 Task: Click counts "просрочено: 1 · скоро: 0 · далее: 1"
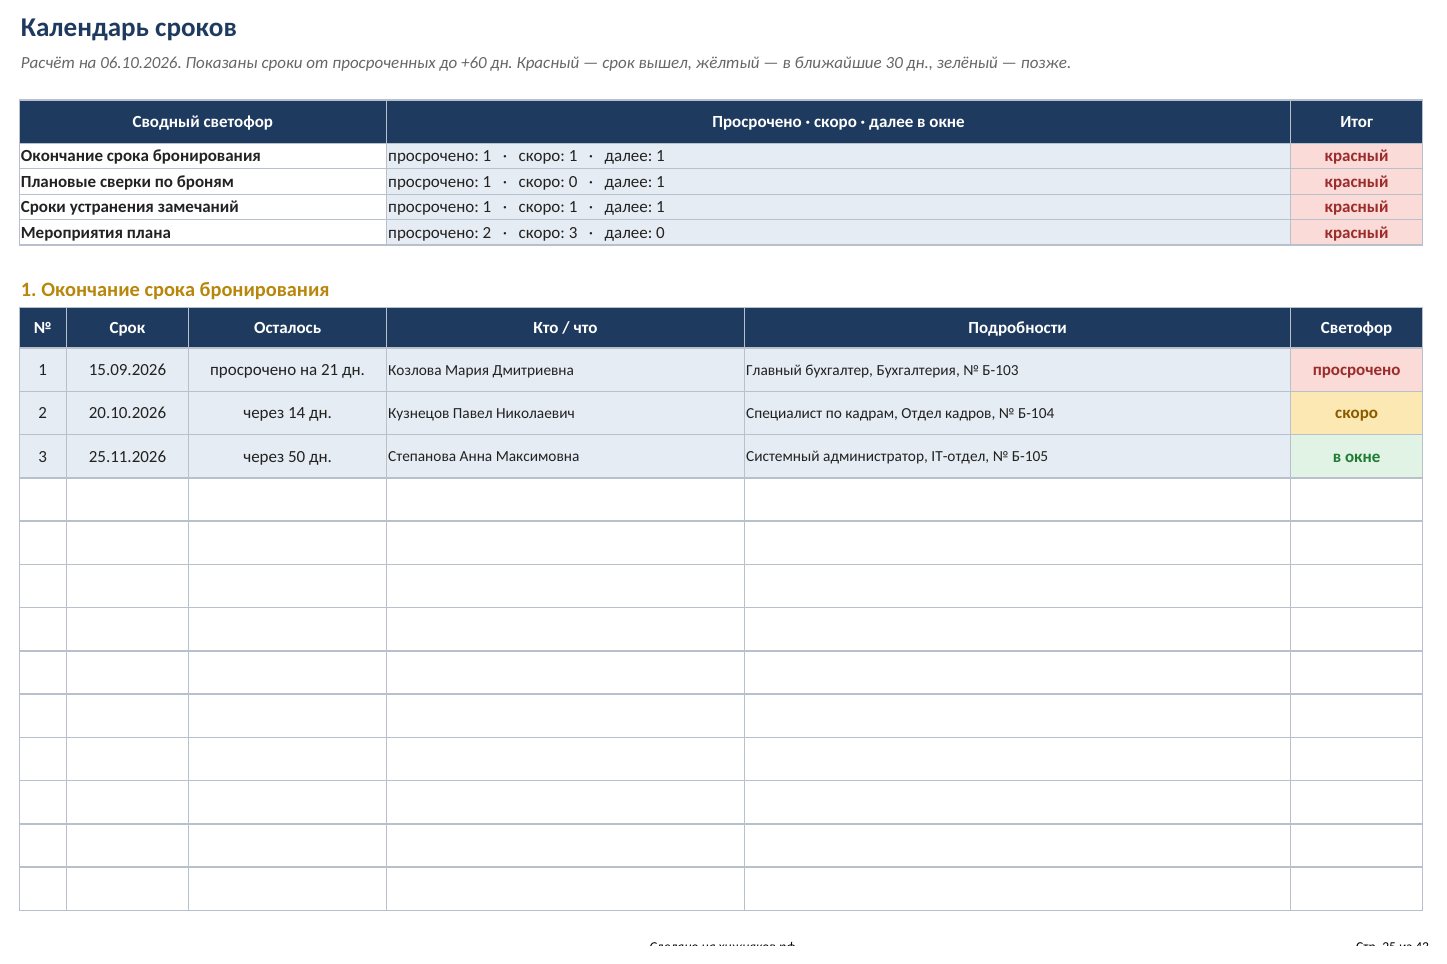(526, 182)
